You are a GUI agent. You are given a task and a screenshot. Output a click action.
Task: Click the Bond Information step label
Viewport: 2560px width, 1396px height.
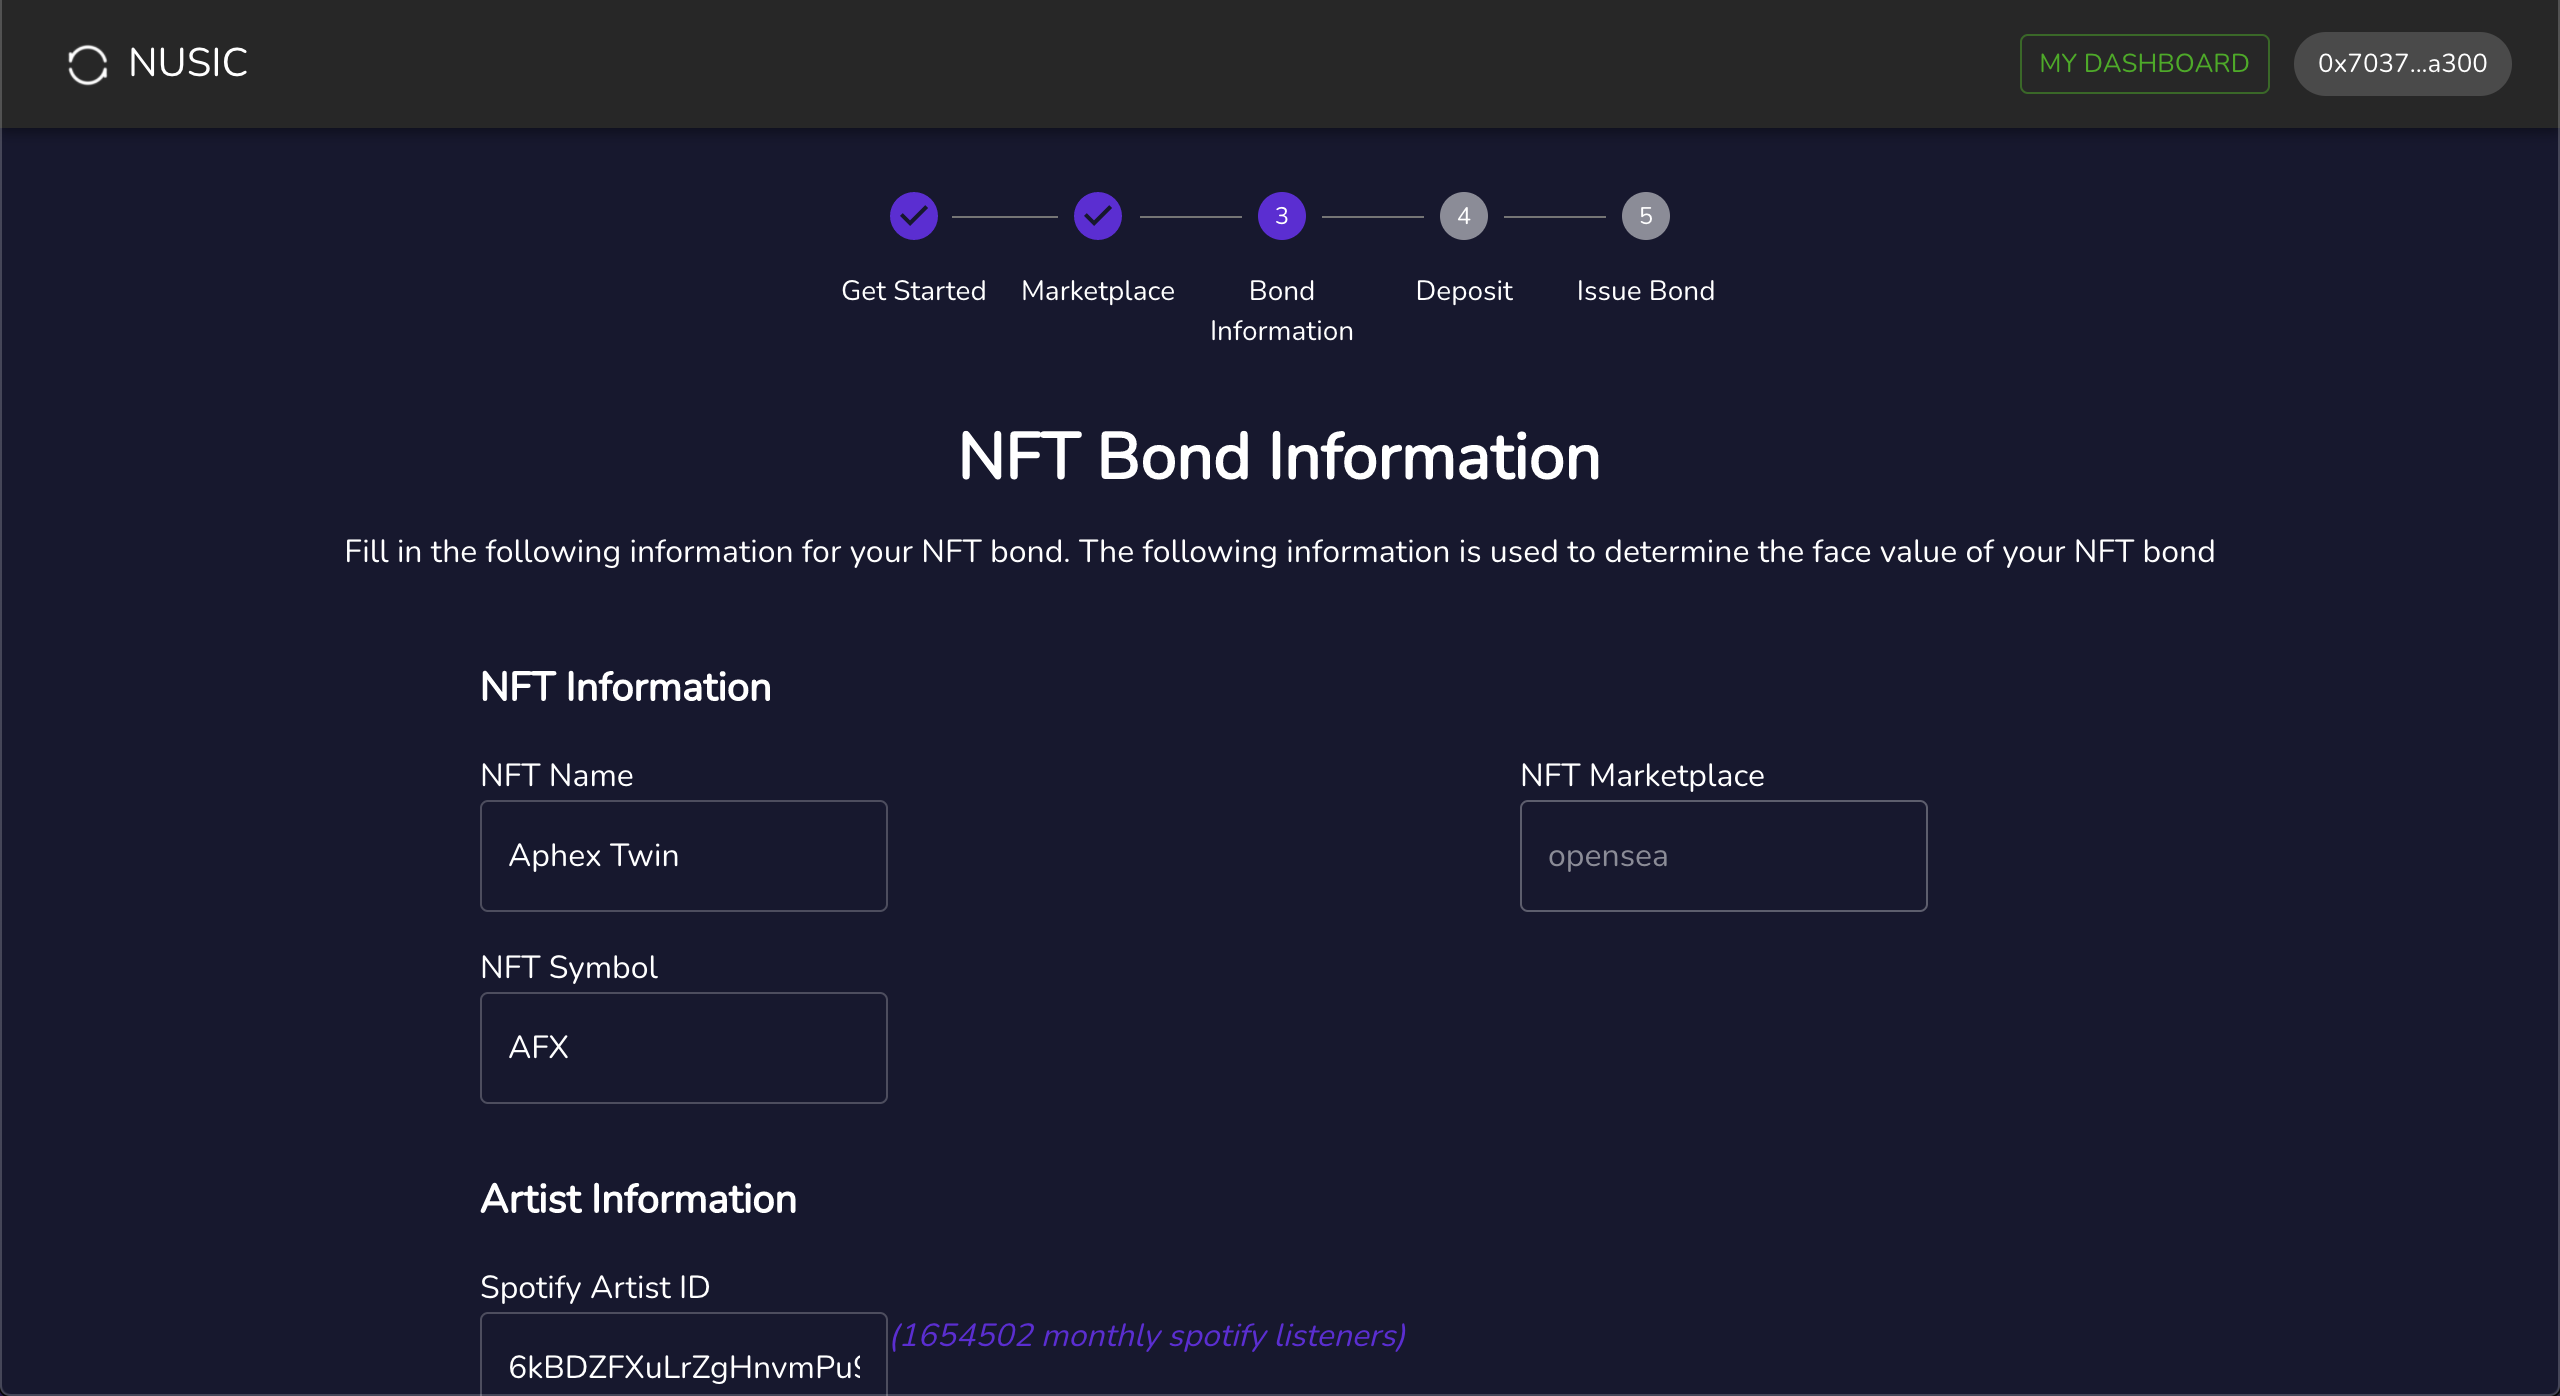tap(1281, 310)
